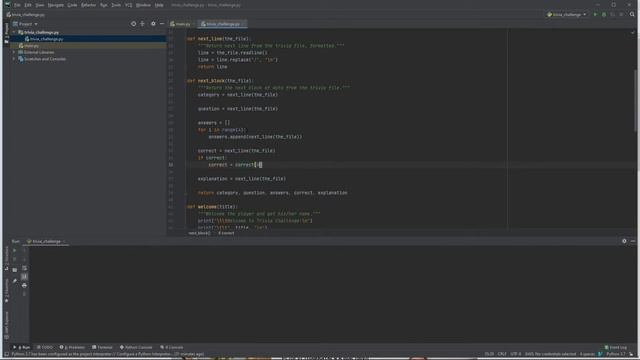The width and height of the screenshot is (640, 360).
Task: Click the Debug bug icon in toolbar
Action: (x=604, y=15)
